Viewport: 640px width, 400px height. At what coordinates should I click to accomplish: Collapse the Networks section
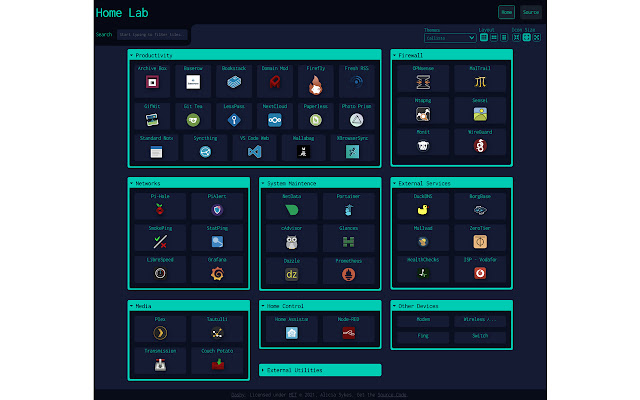click(x=189, y=183)
